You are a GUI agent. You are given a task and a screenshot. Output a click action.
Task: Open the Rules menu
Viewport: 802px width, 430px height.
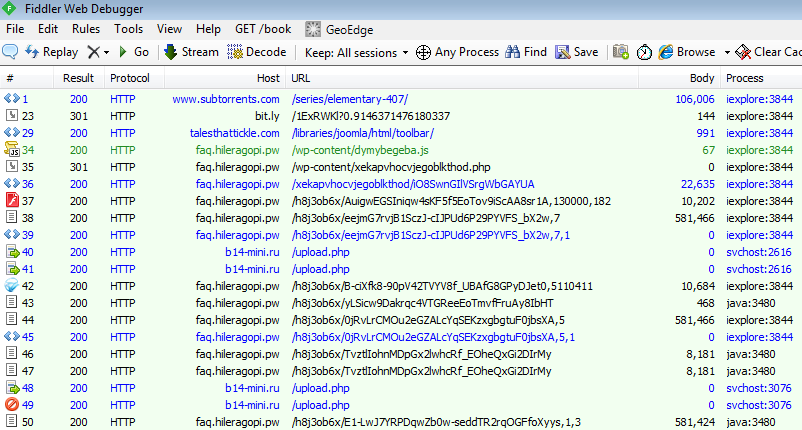(86, 29)
